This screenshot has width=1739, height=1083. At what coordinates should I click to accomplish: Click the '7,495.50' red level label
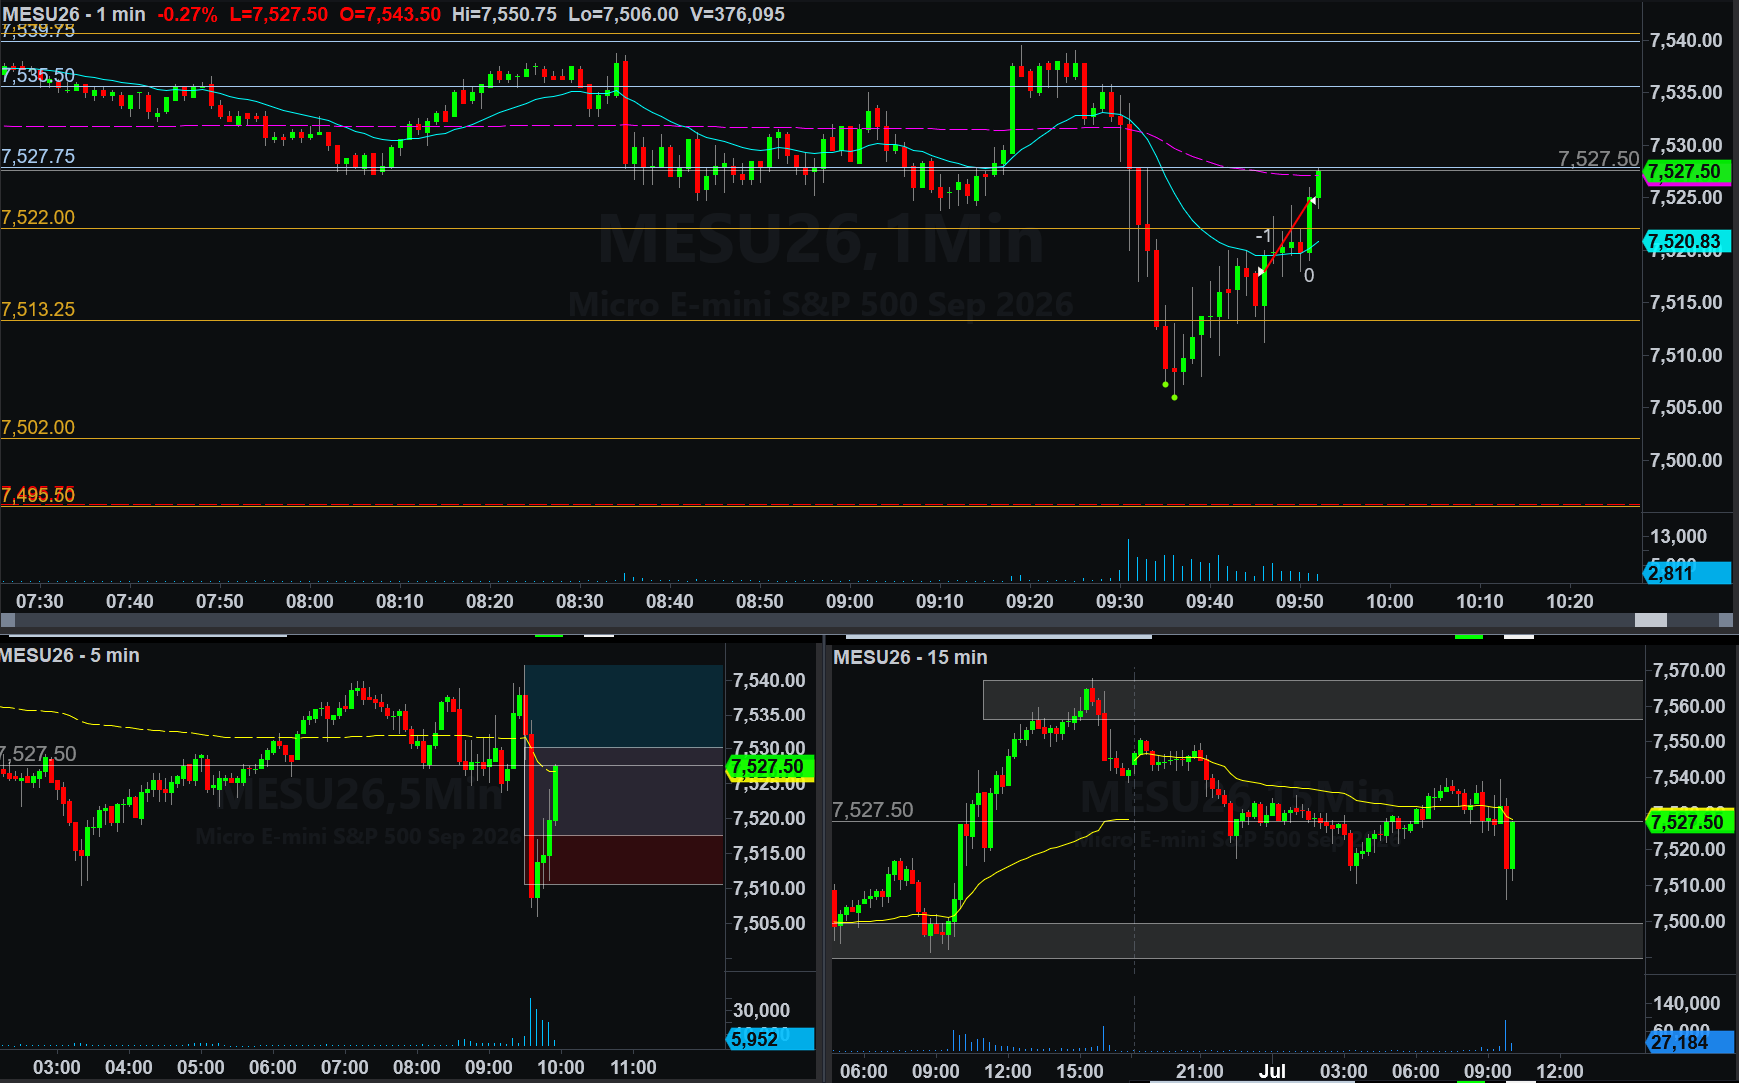[38, 495]
